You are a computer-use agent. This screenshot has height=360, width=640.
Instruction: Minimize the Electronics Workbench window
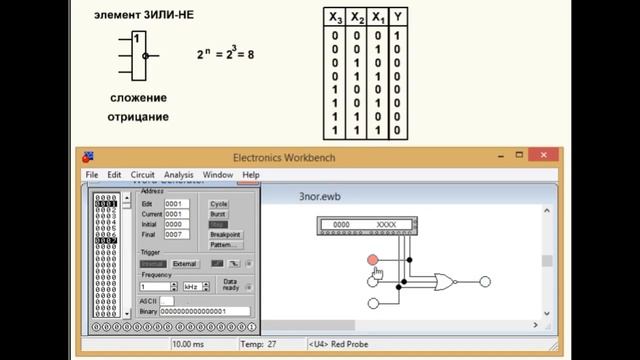[501, 155]
